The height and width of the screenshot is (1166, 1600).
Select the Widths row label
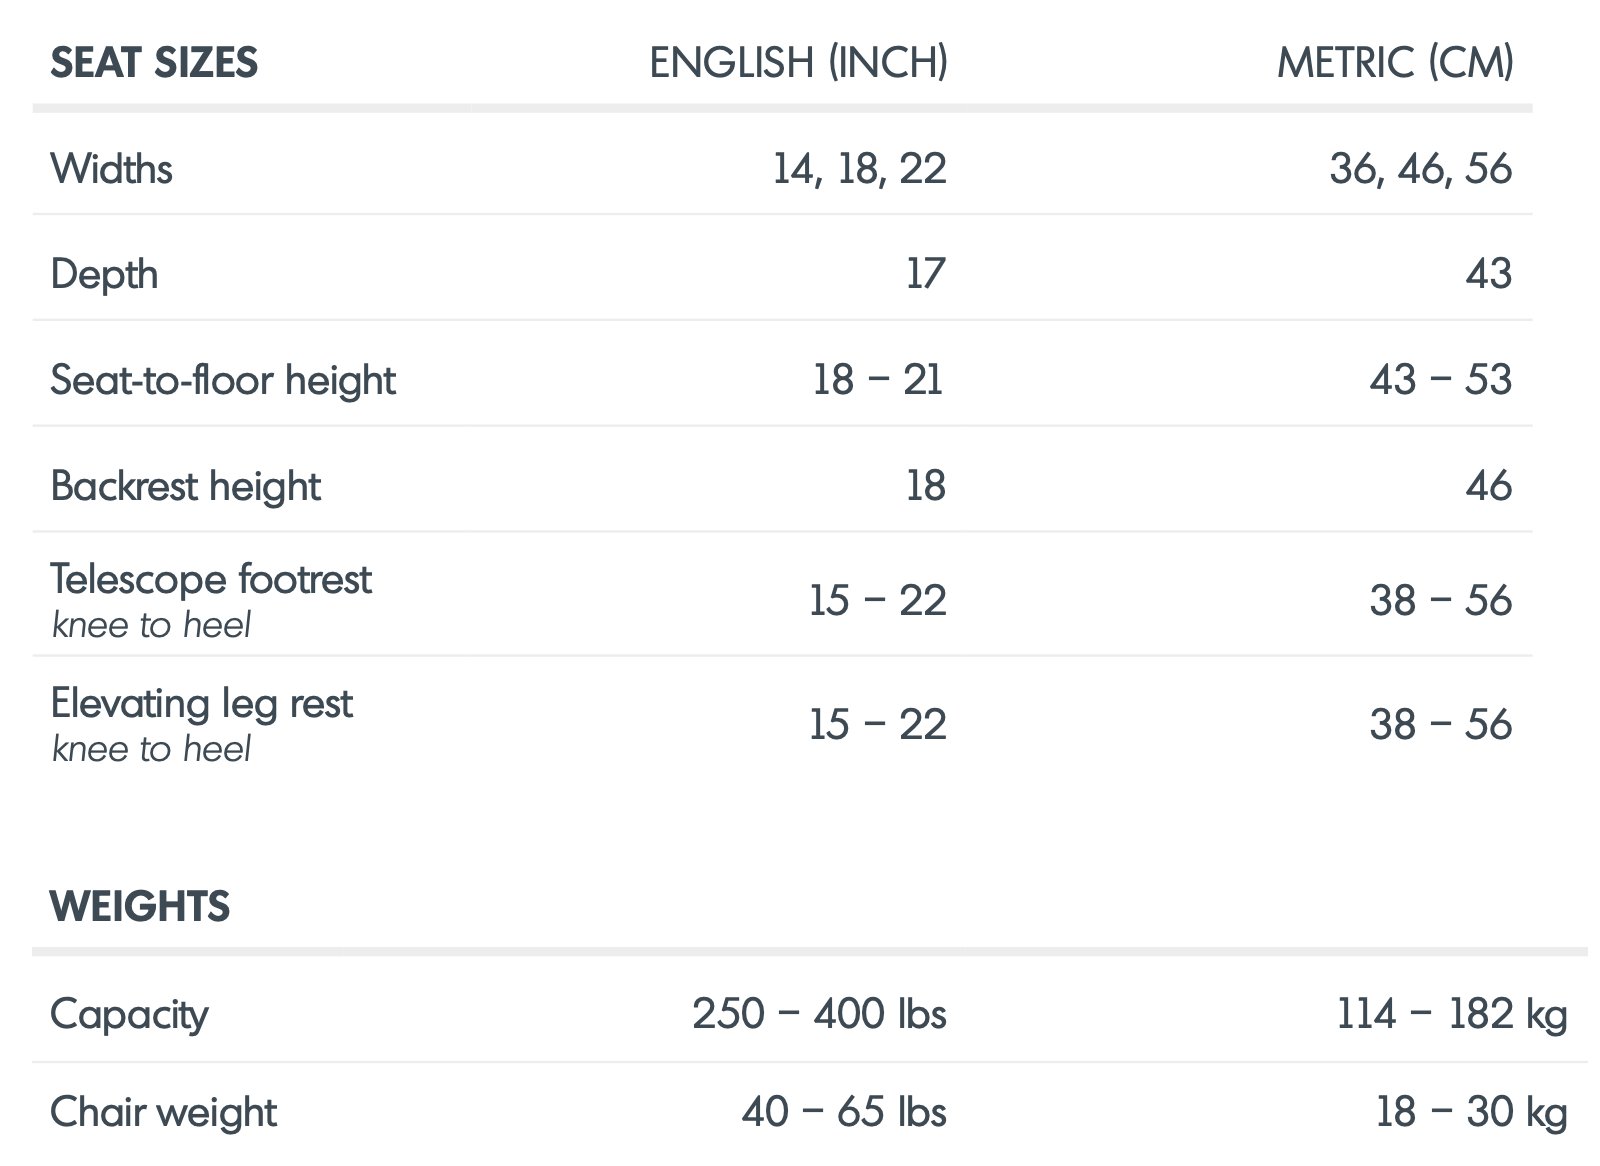(111, 169)
